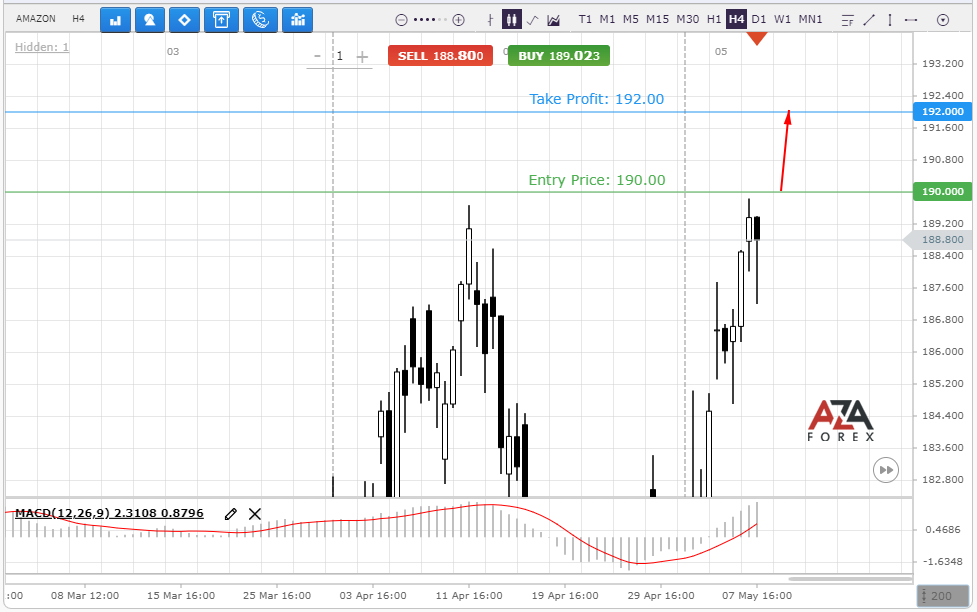Select the horizontal line drawing tool

(911, 20)
